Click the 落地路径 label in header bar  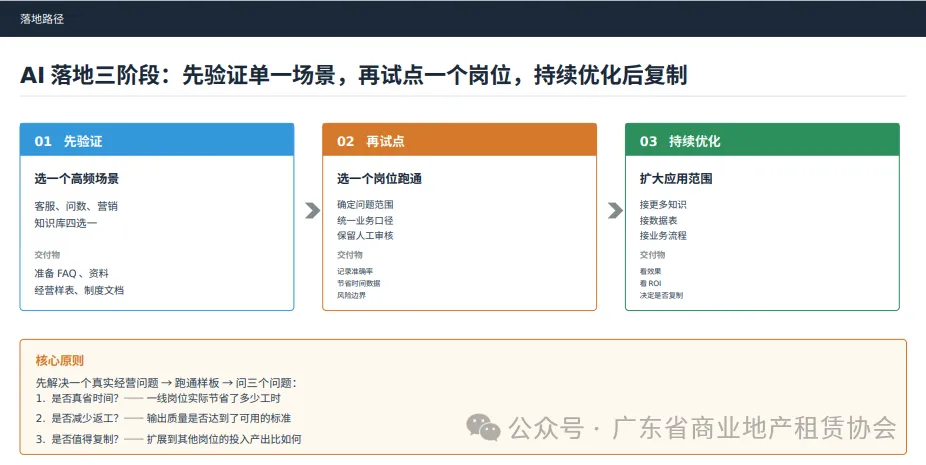(42, 19)
